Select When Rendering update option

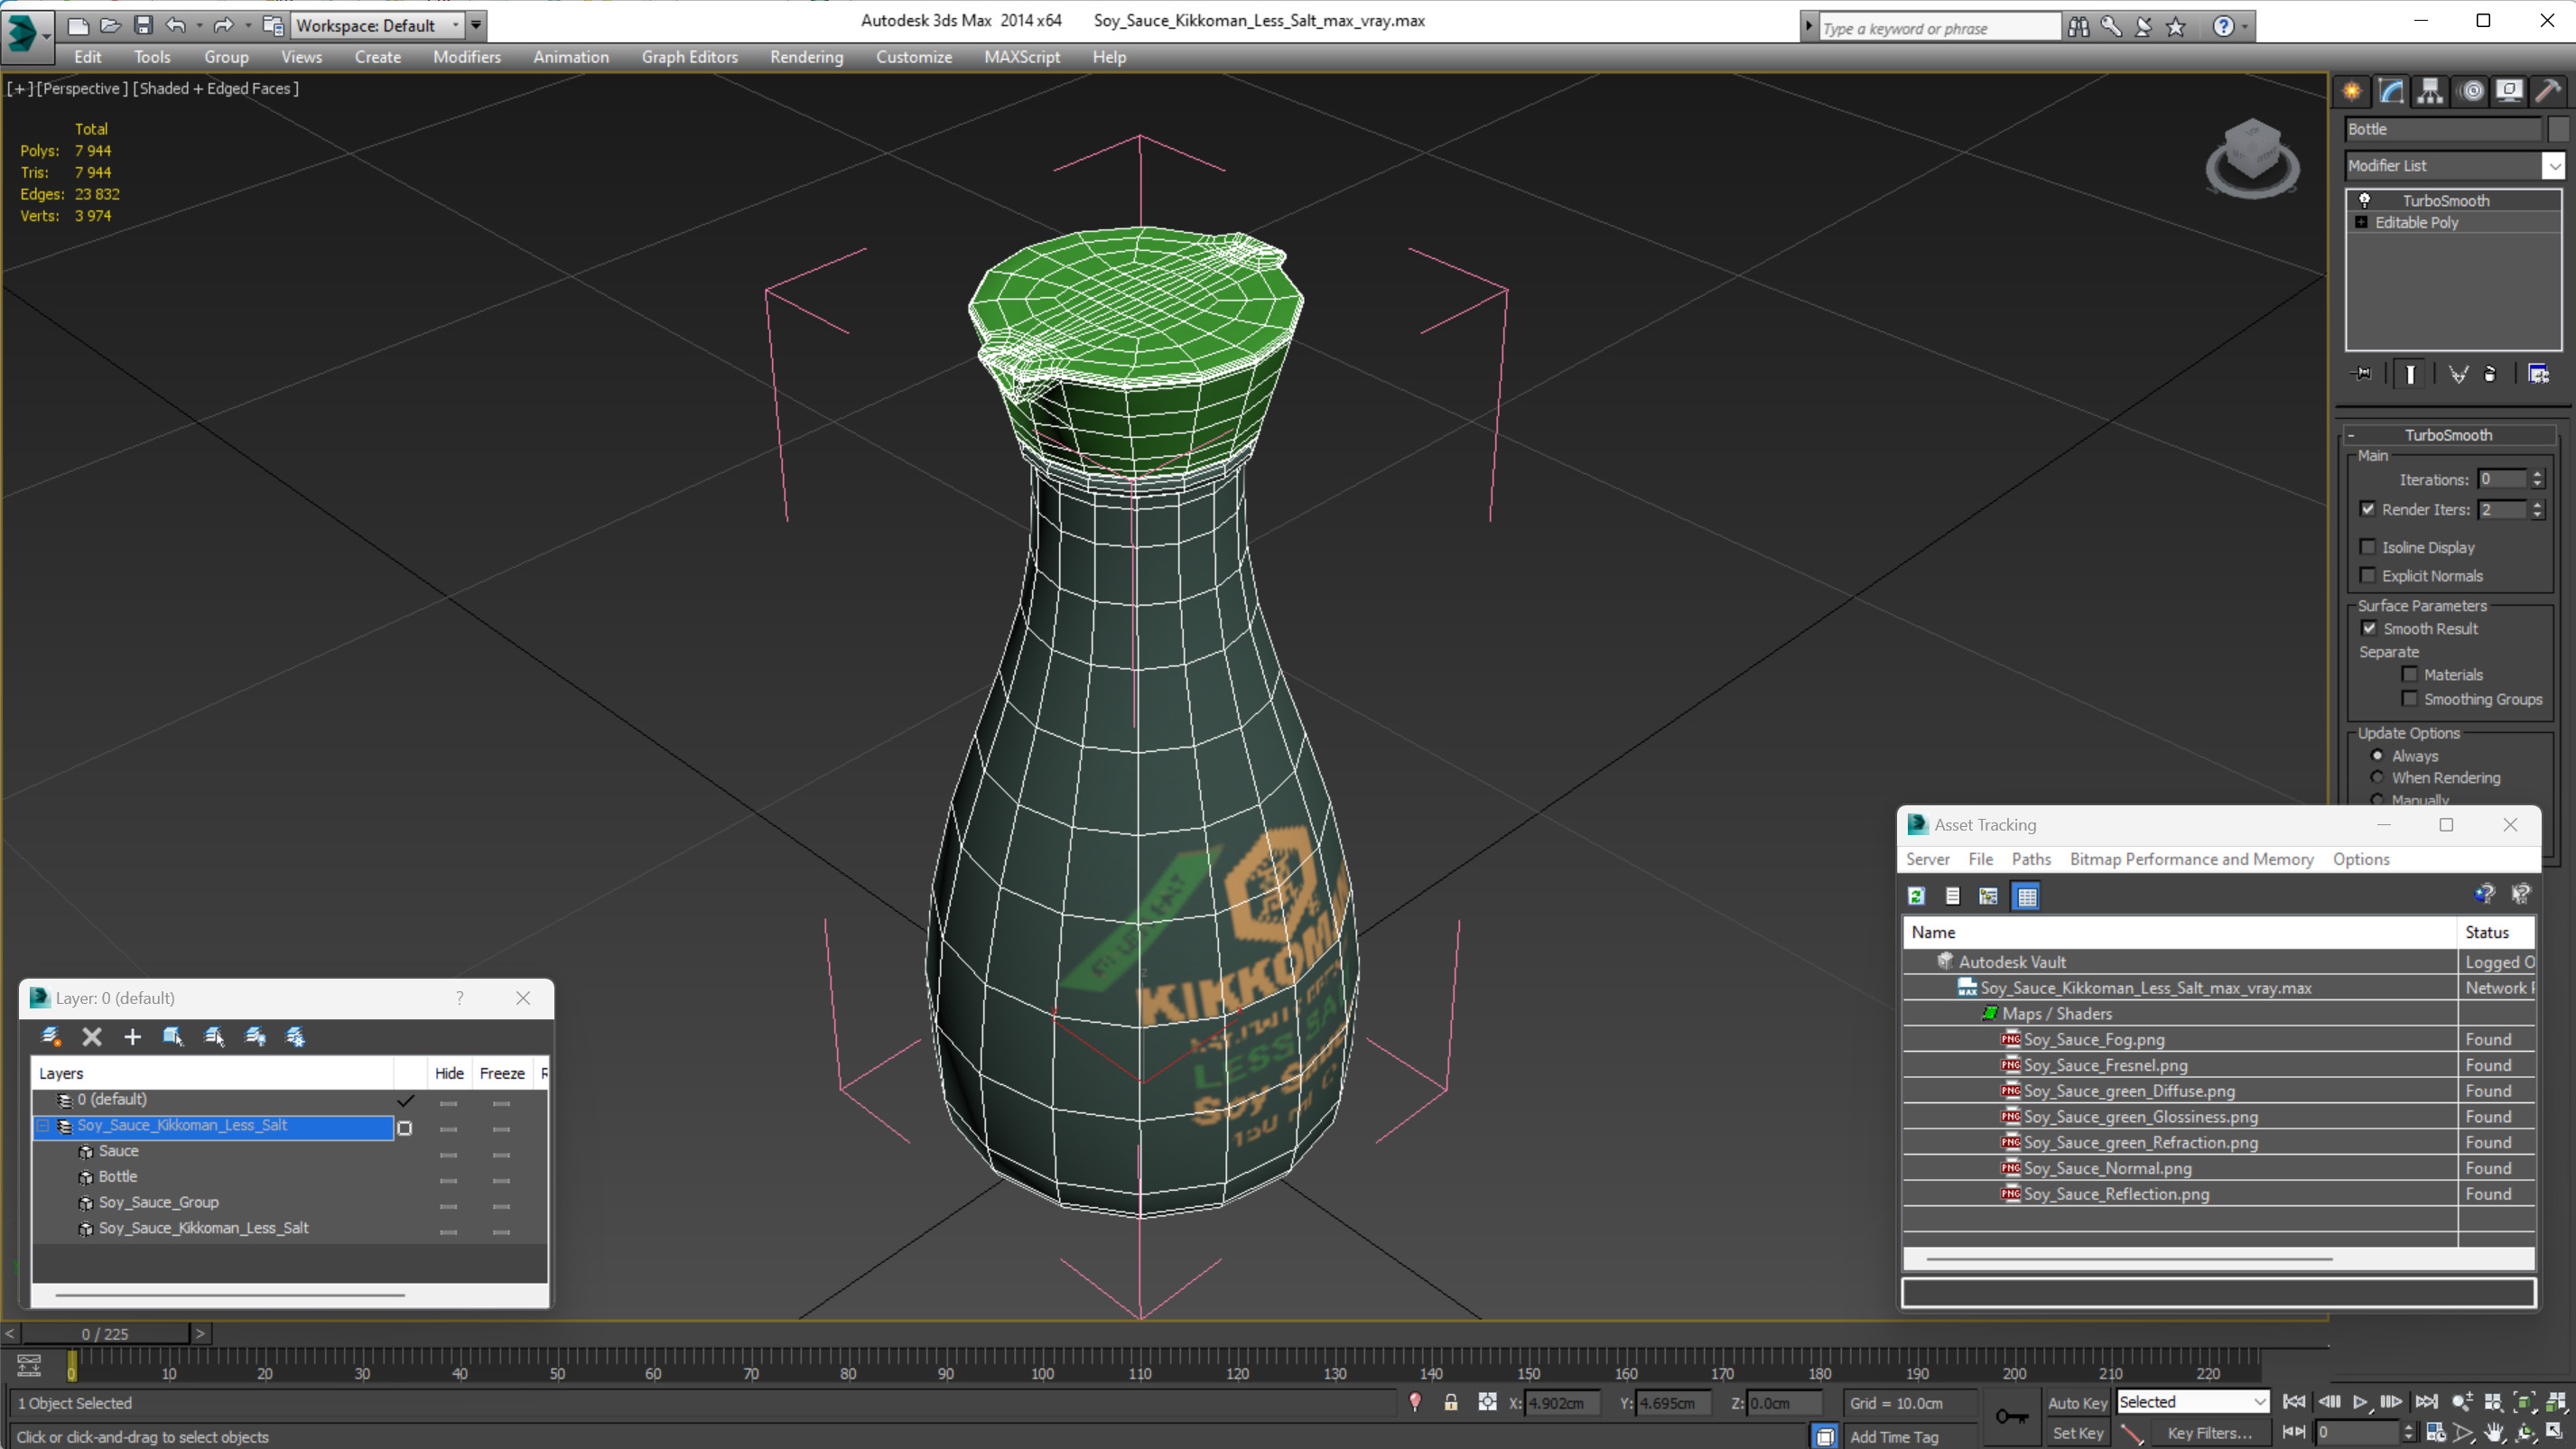click(x=2378, y=777)
